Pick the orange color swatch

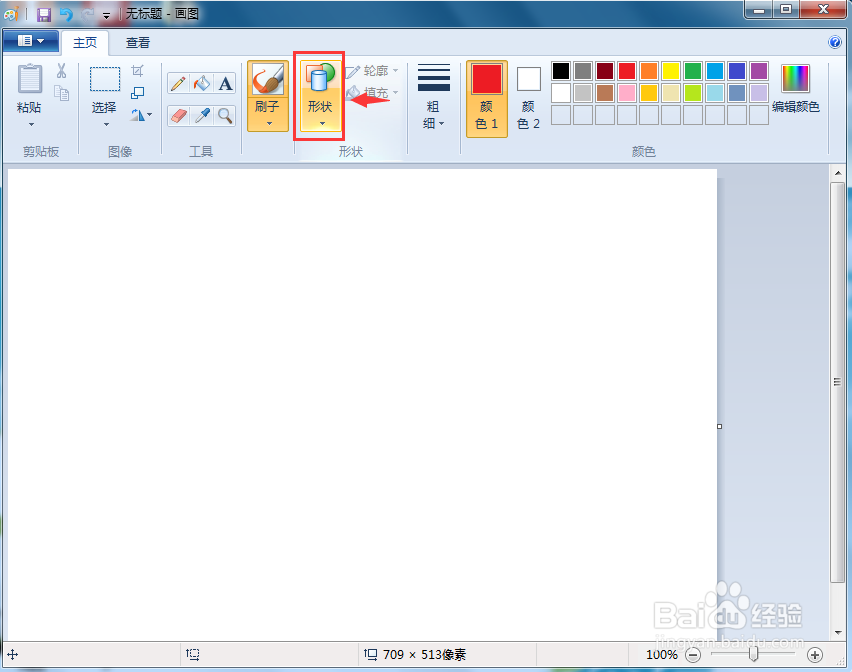(649, 71)
